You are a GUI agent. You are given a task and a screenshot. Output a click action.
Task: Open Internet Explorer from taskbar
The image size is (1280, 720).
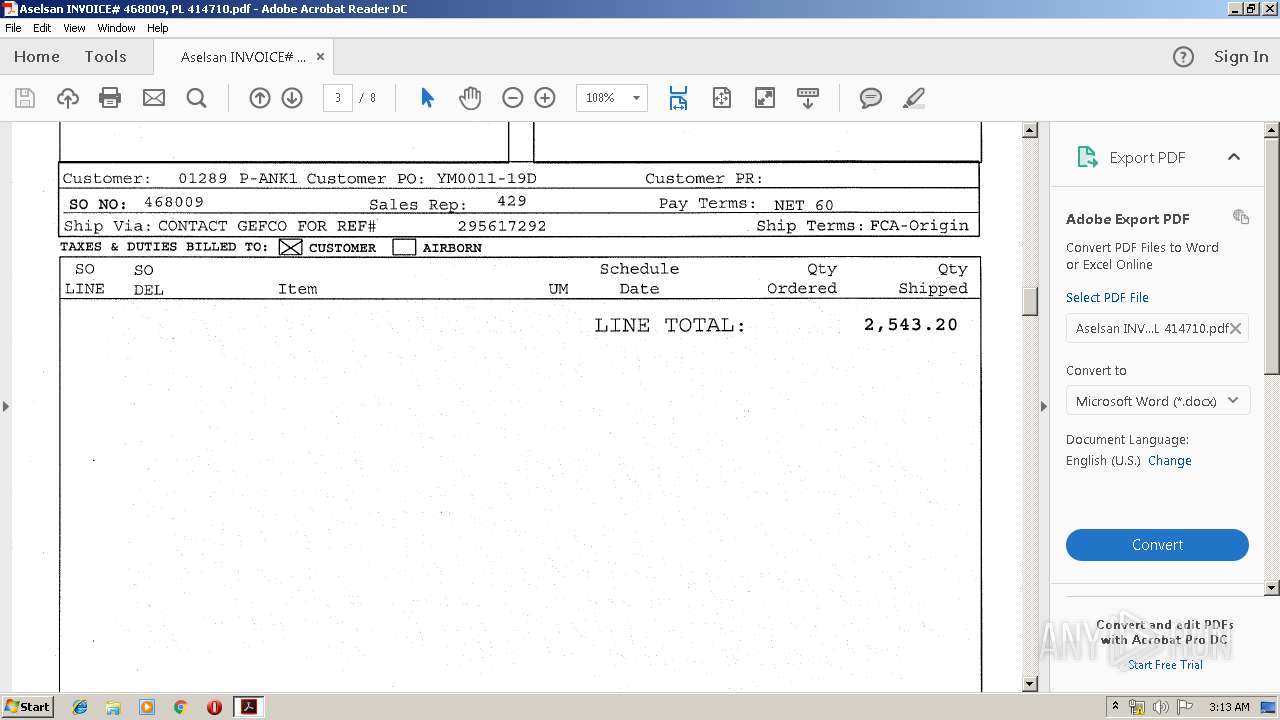point(80,707)
